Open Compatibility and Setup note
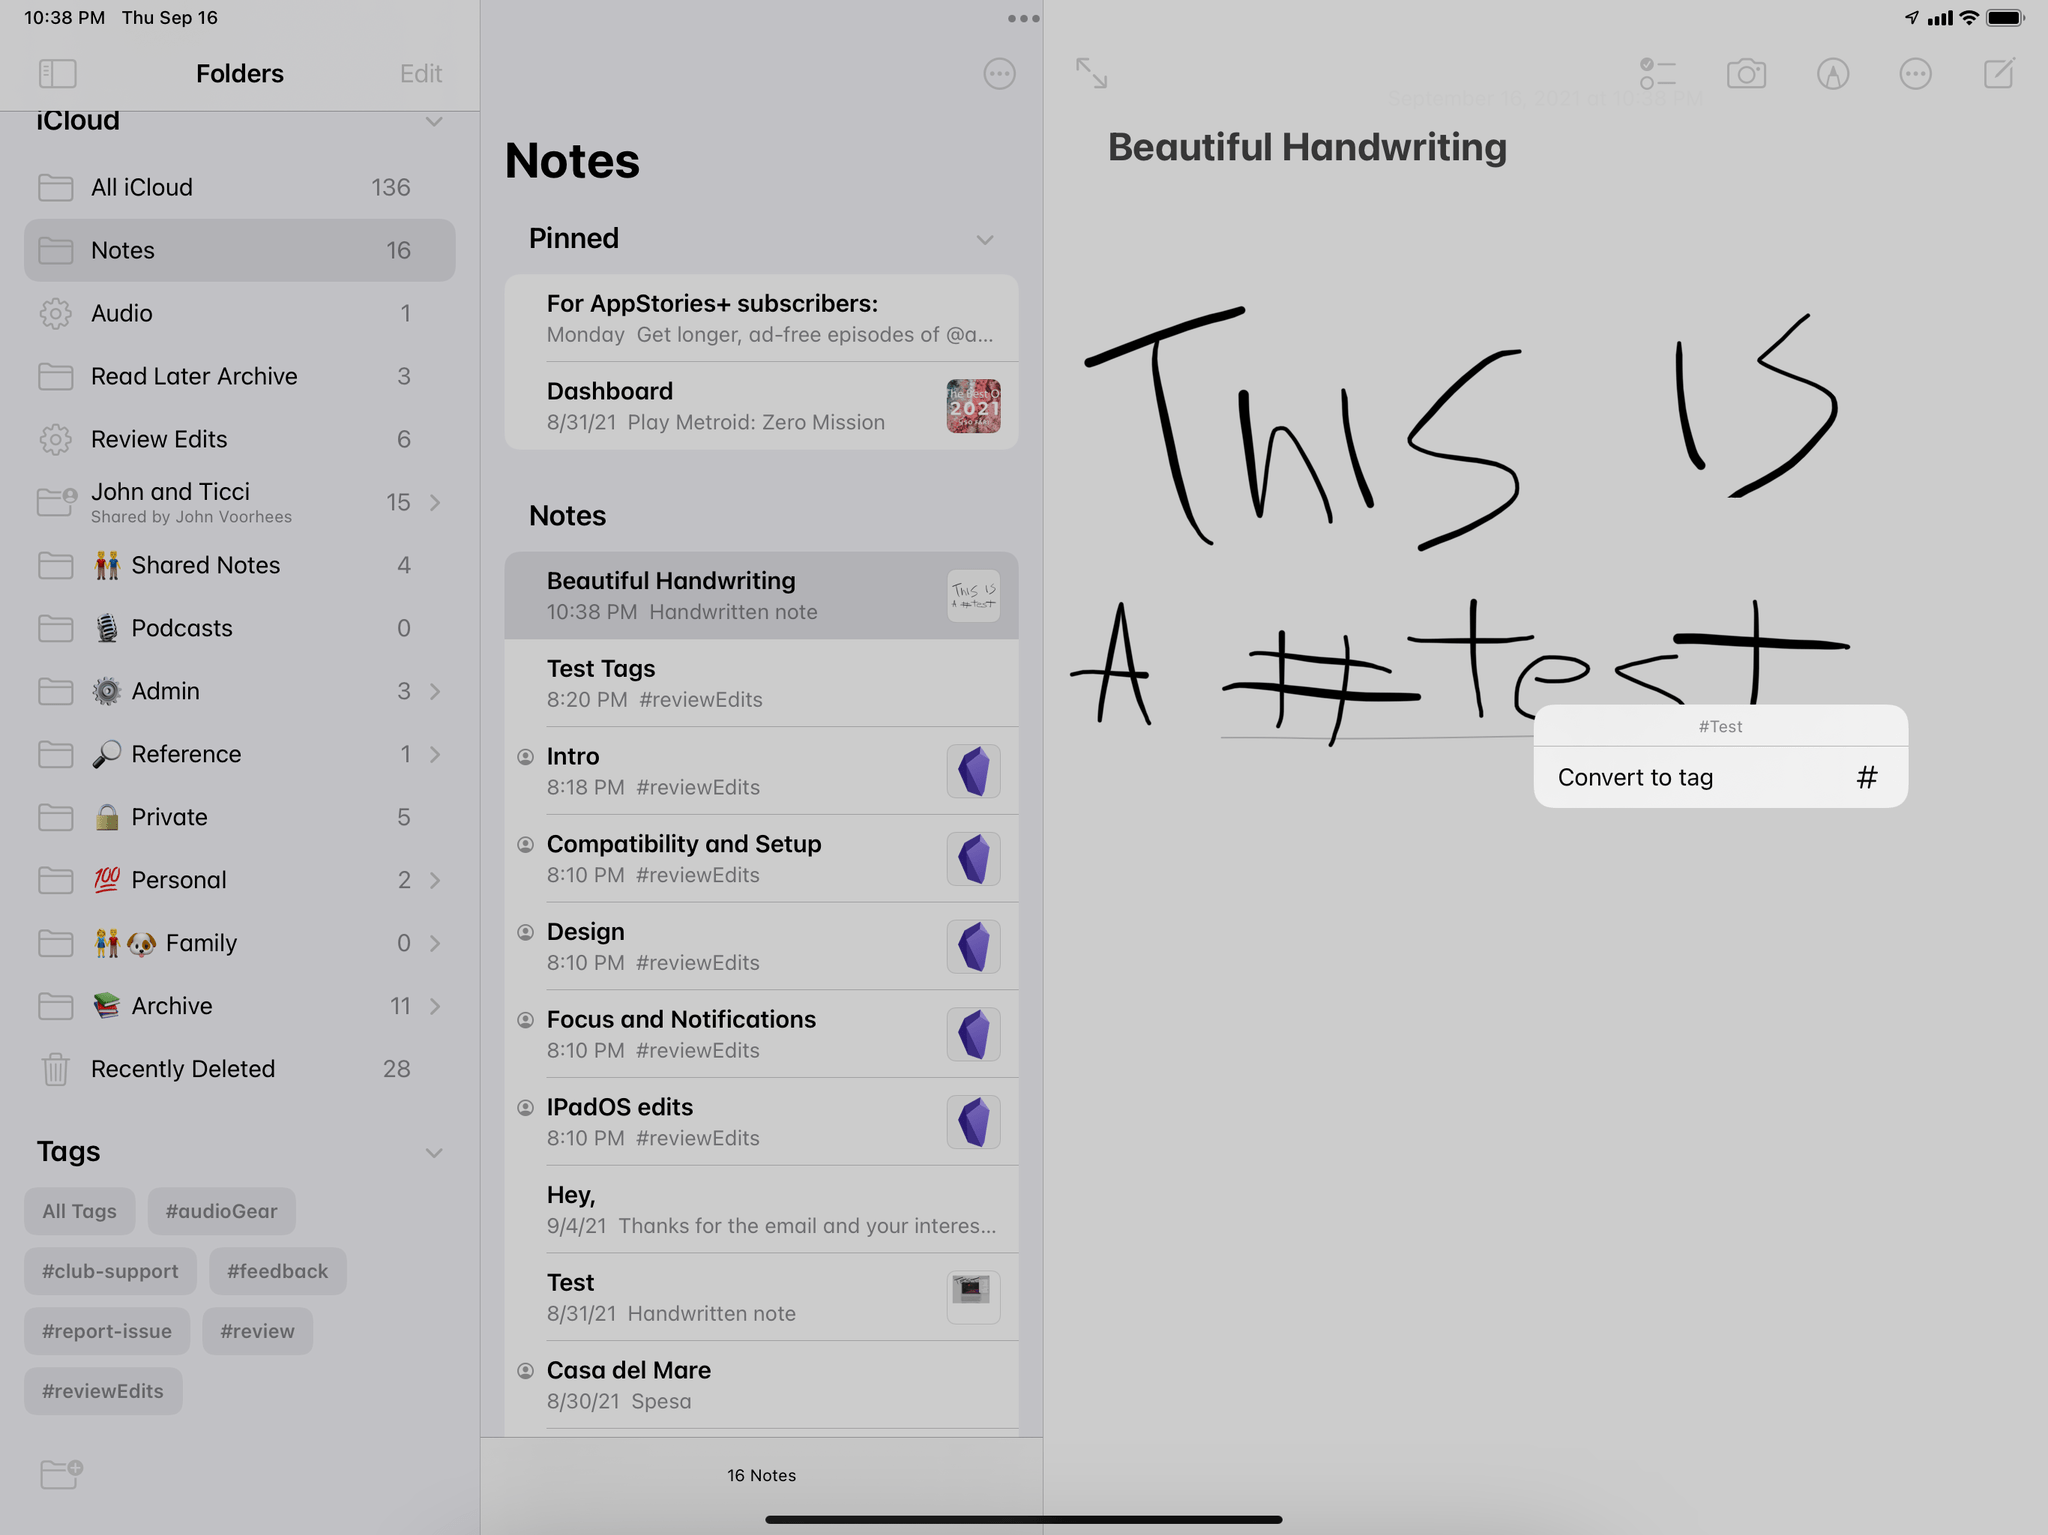 click(761, 859)
